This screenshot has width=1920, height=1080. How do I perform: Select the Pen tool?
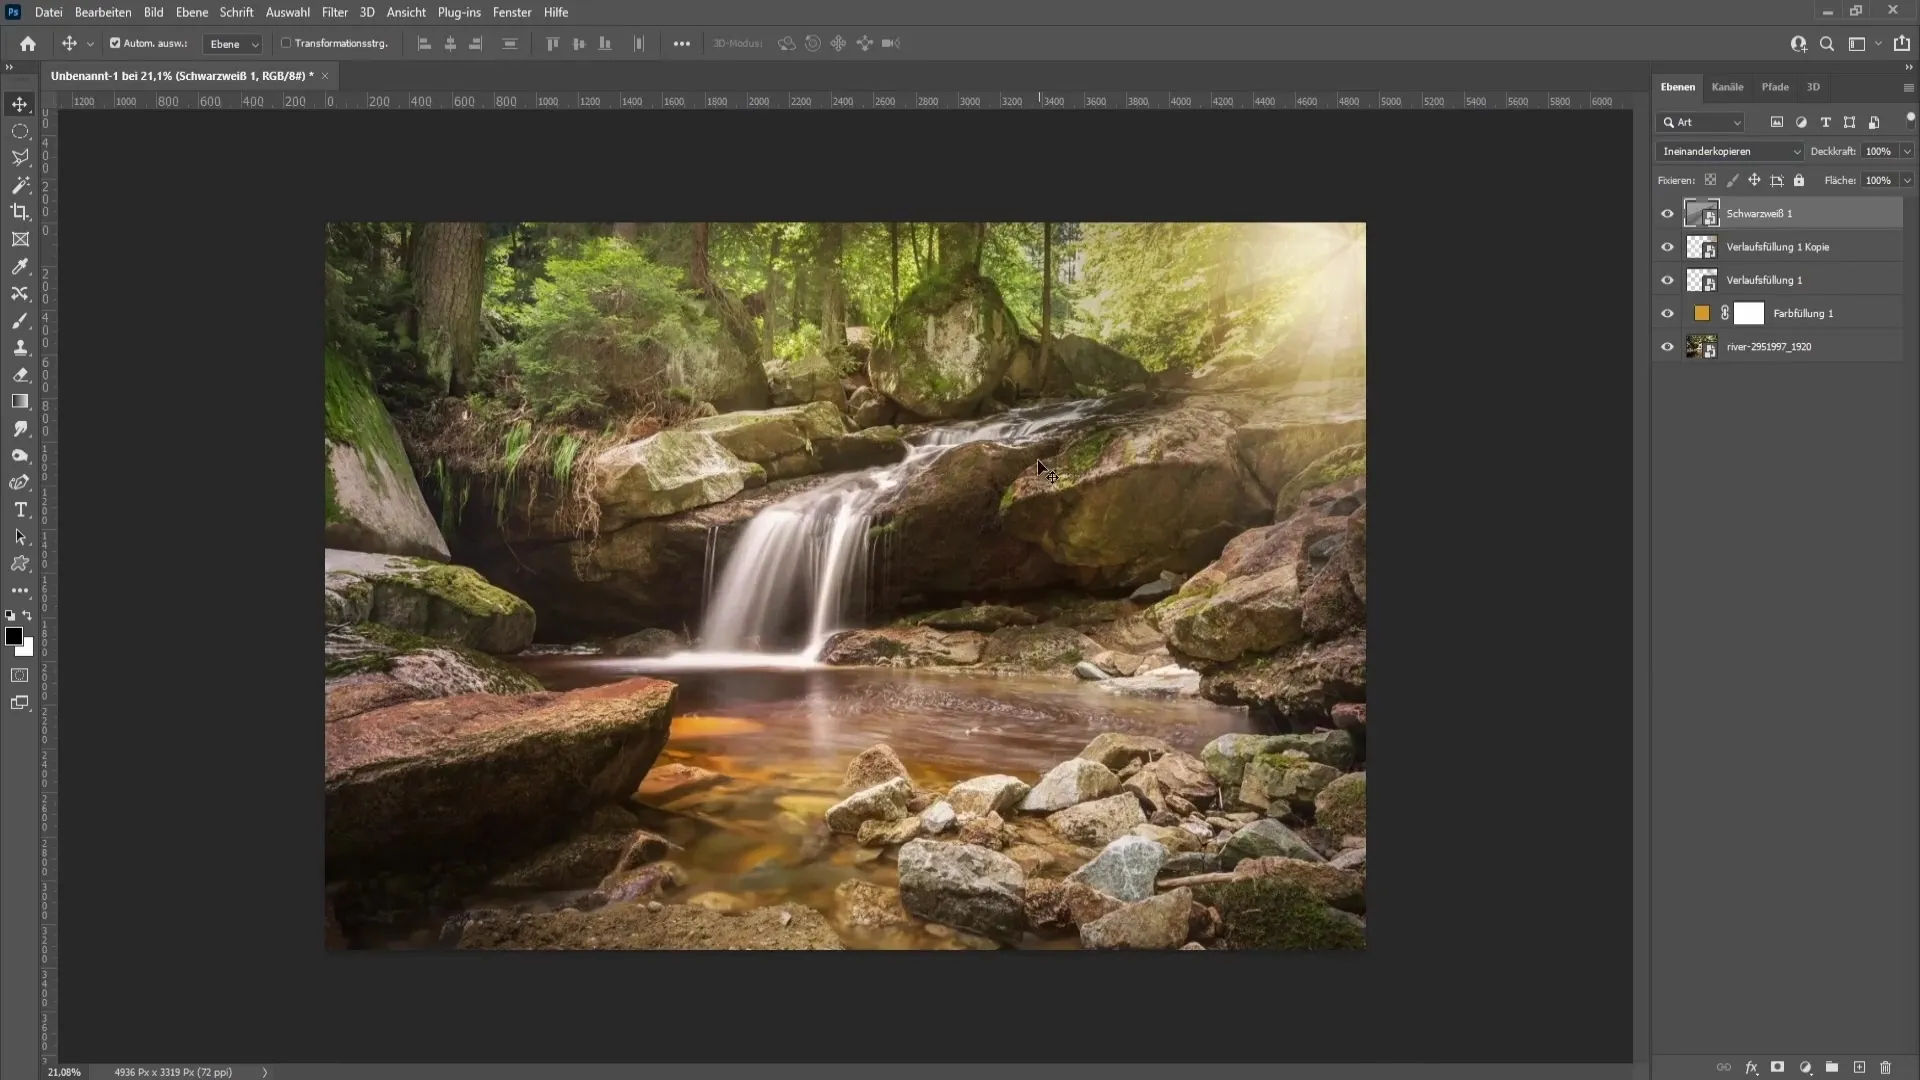(20, 484)
